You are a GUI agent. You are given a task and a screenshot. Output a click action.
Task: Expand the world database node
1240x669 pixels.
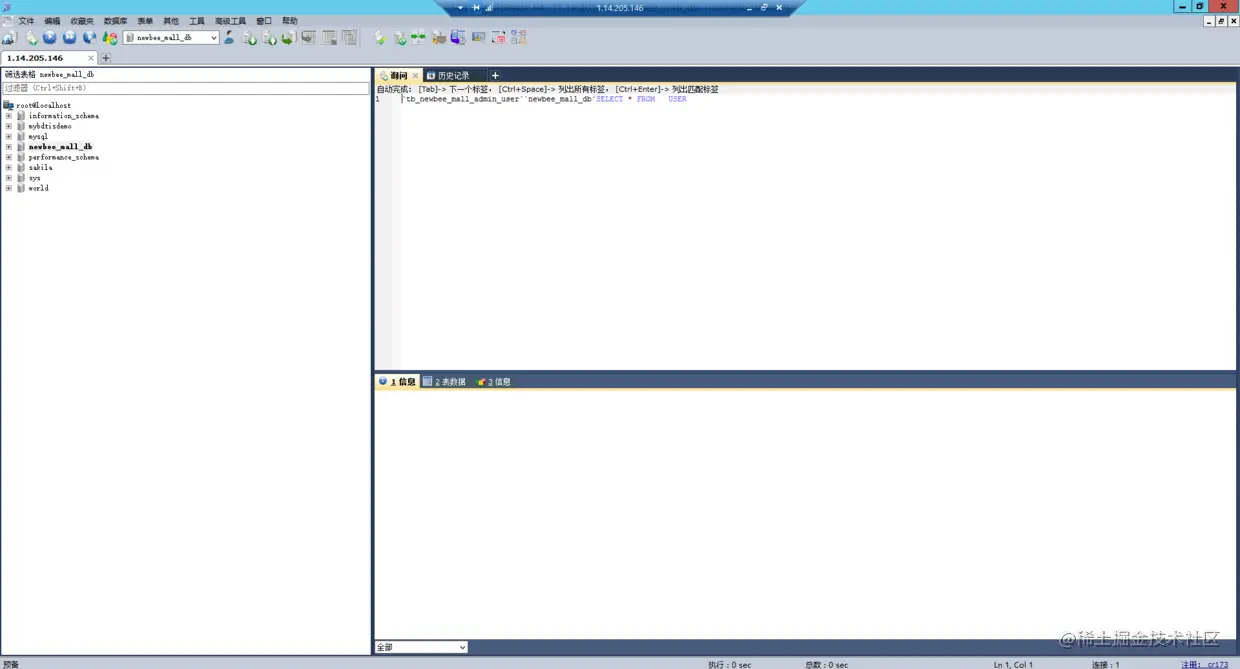coord(9,188)
